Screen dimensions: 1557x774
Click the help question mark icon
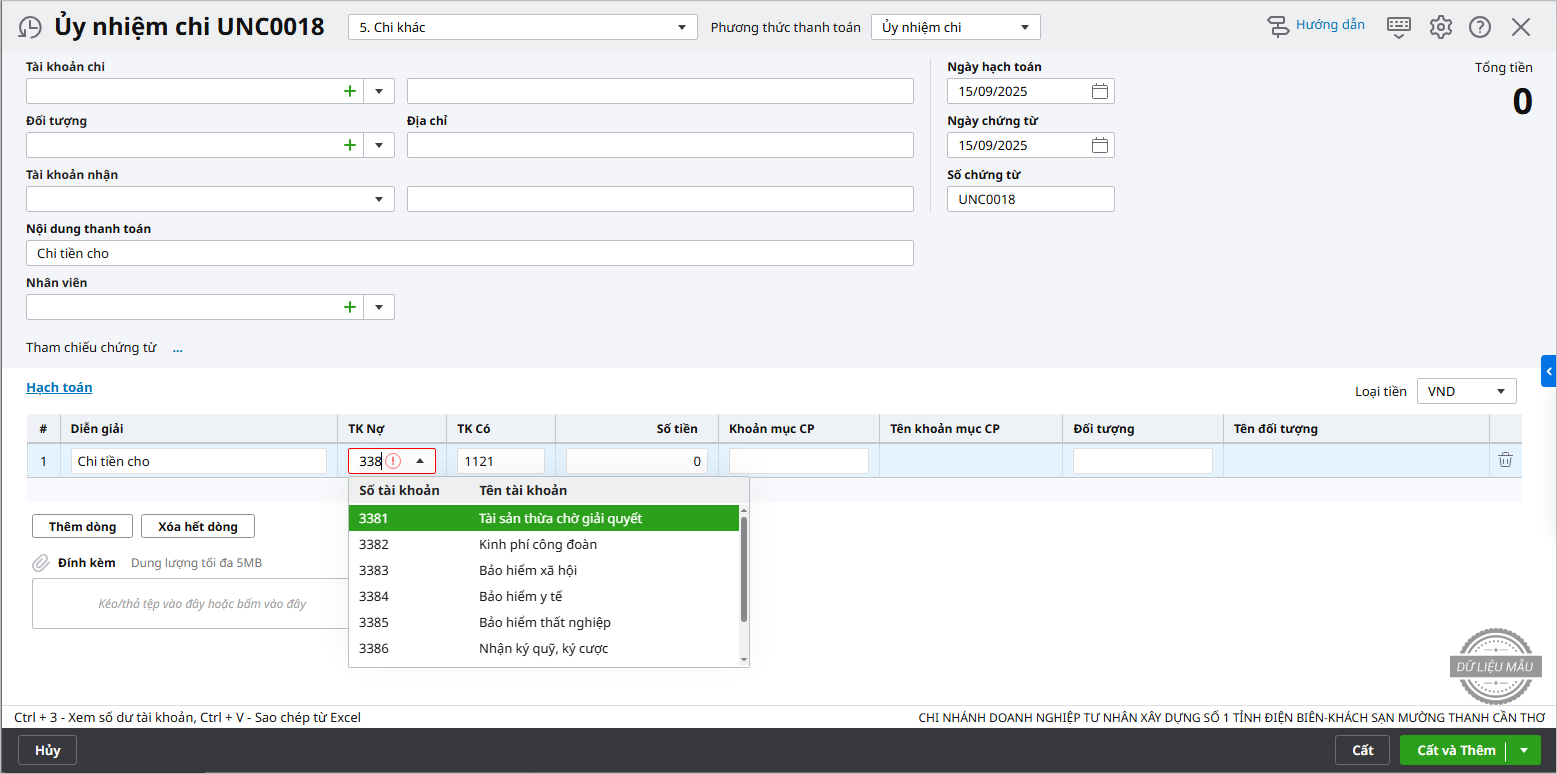[x=1480, y=27]
